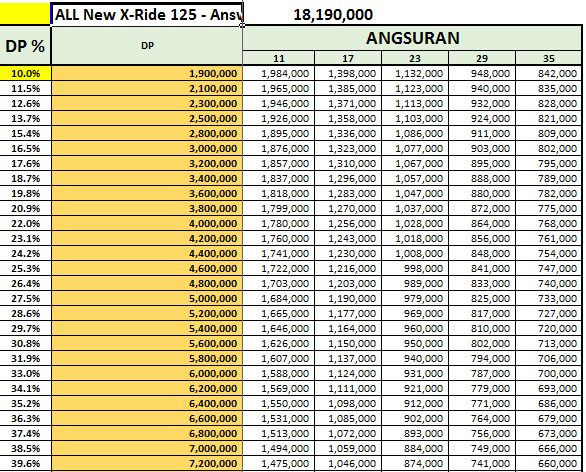Click installment value 761,000
Screen dimensions: 586x472
pos(549,238)
